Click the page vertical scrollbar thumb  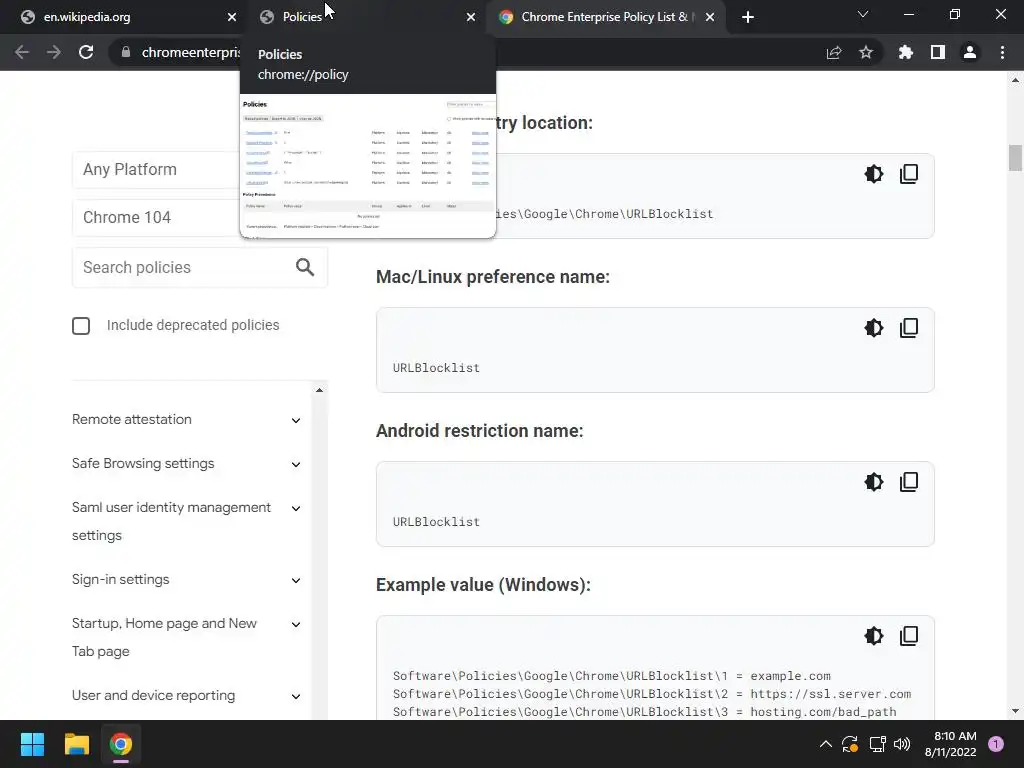(x=1015, y=158)
